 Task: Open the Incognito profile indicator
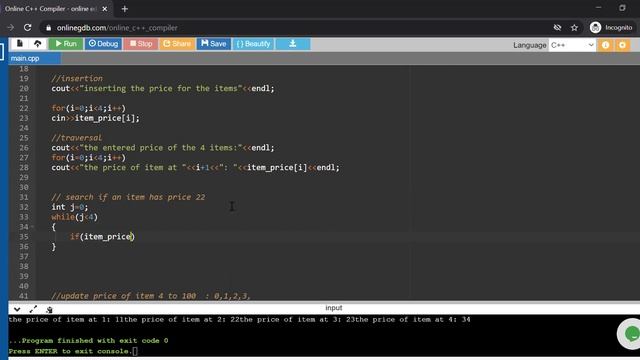(x=611, y=27)
